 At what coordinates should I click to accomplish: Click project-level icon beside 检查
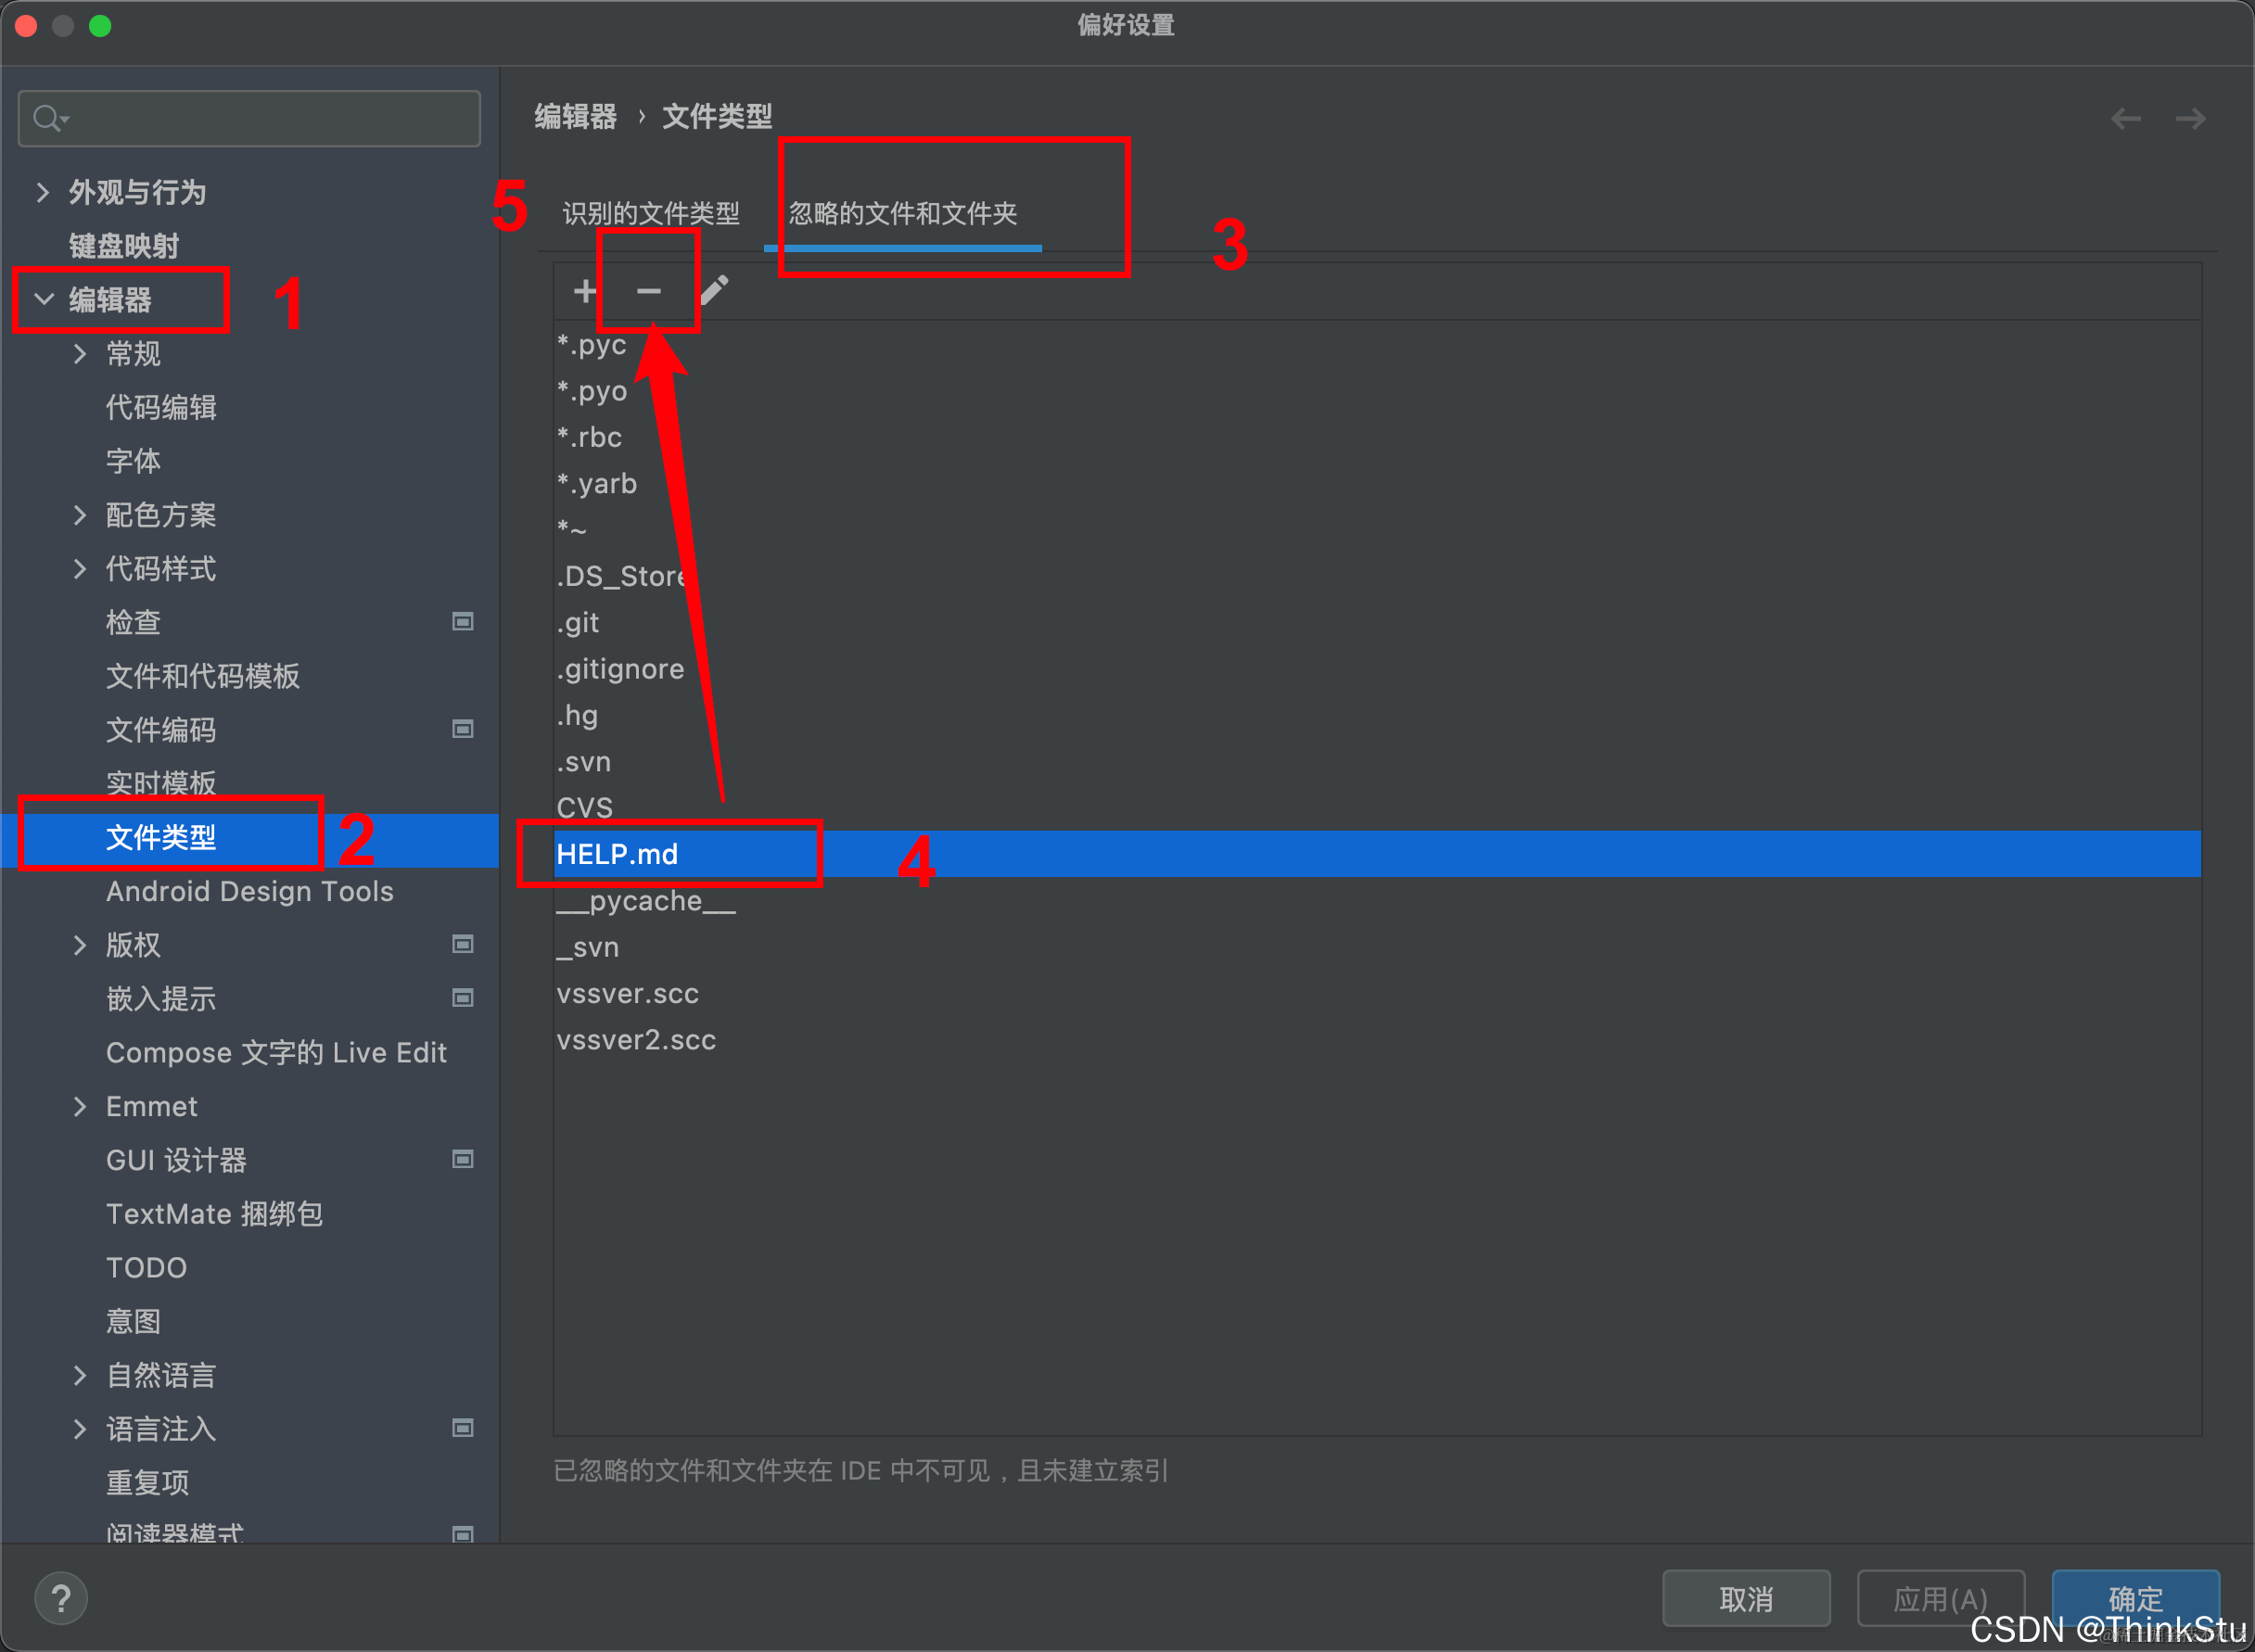click(x=462, y=622)
